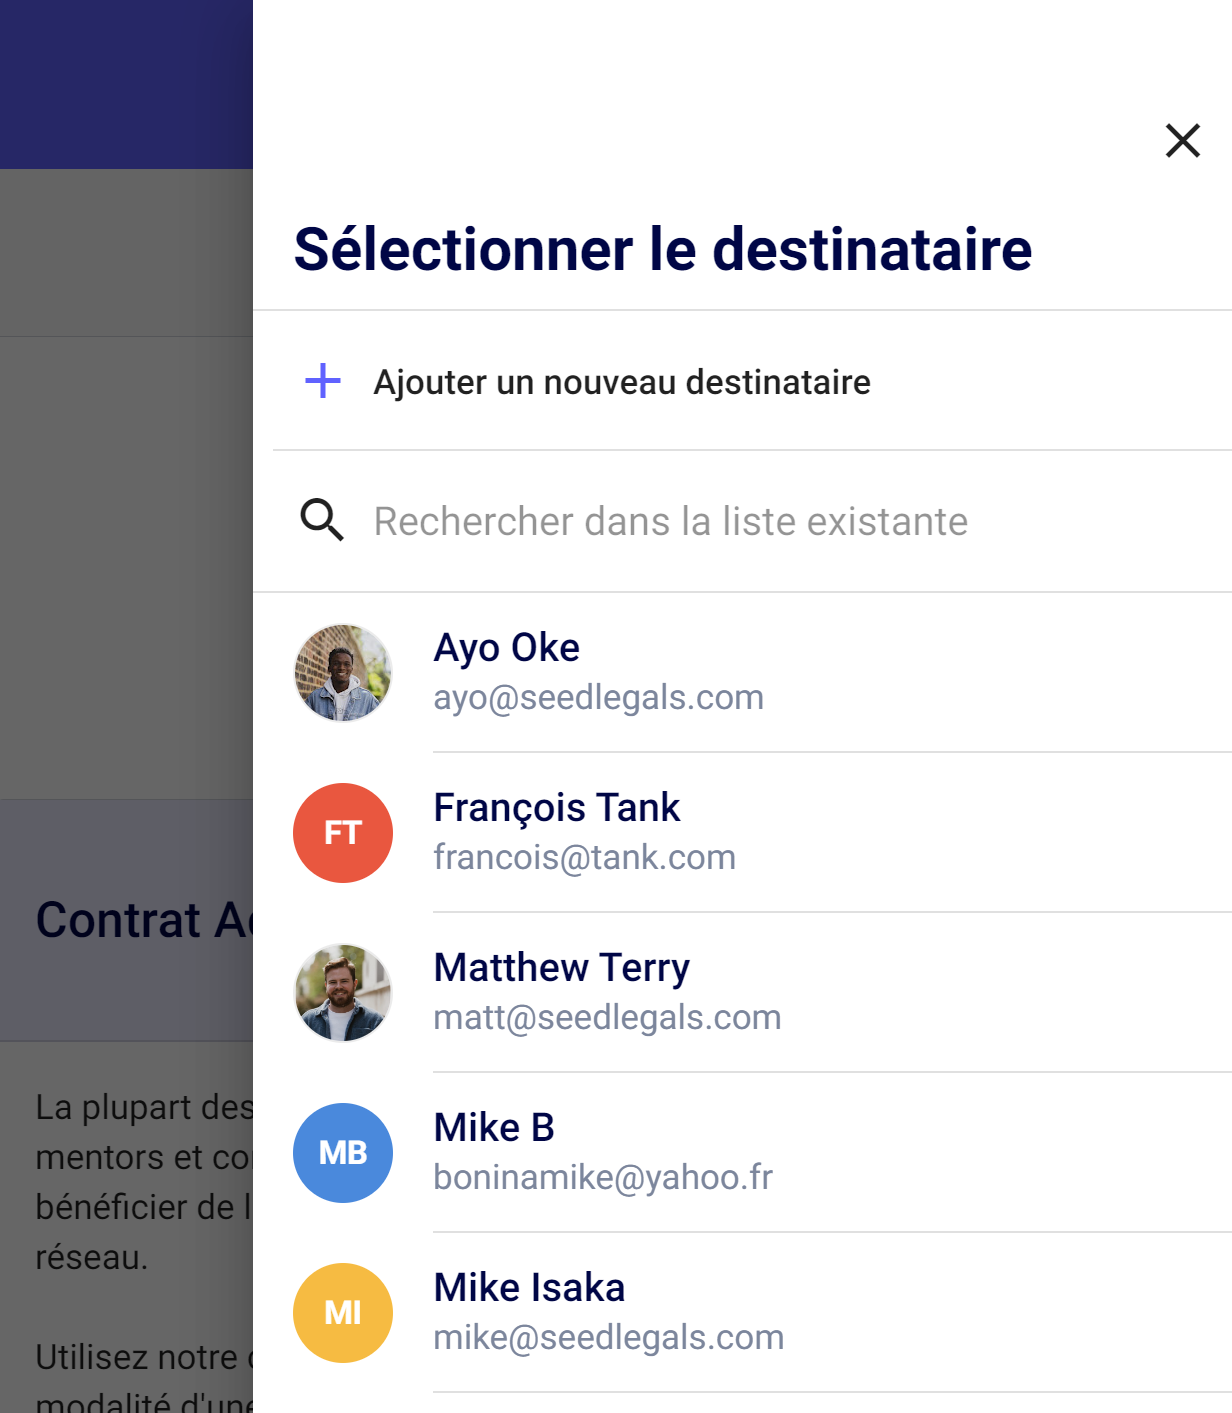Click the magnifying glass search icon
The width and height of the screenshot is (1232, 1413).
[x=322, y=520]
